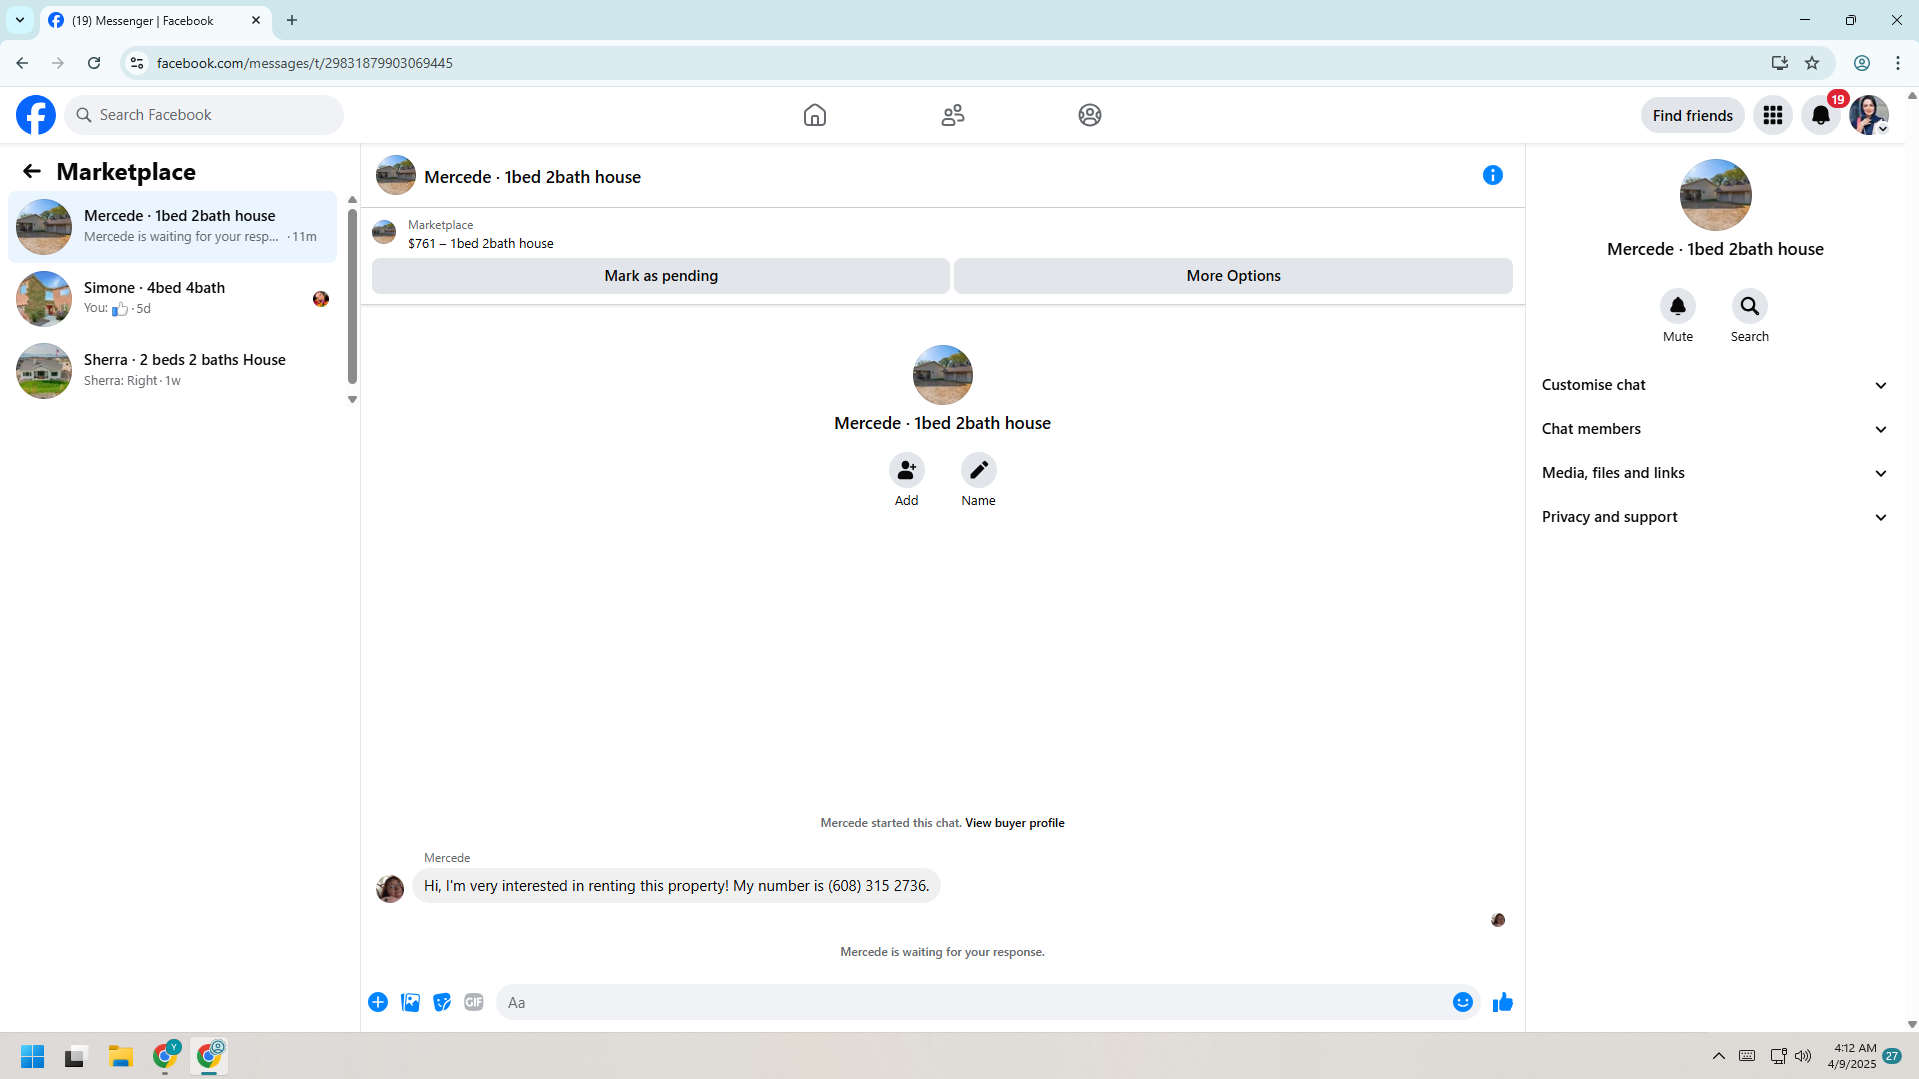Go back in browser history
This screenshot has height=1079, width=1919.
[x=22, y=63]
